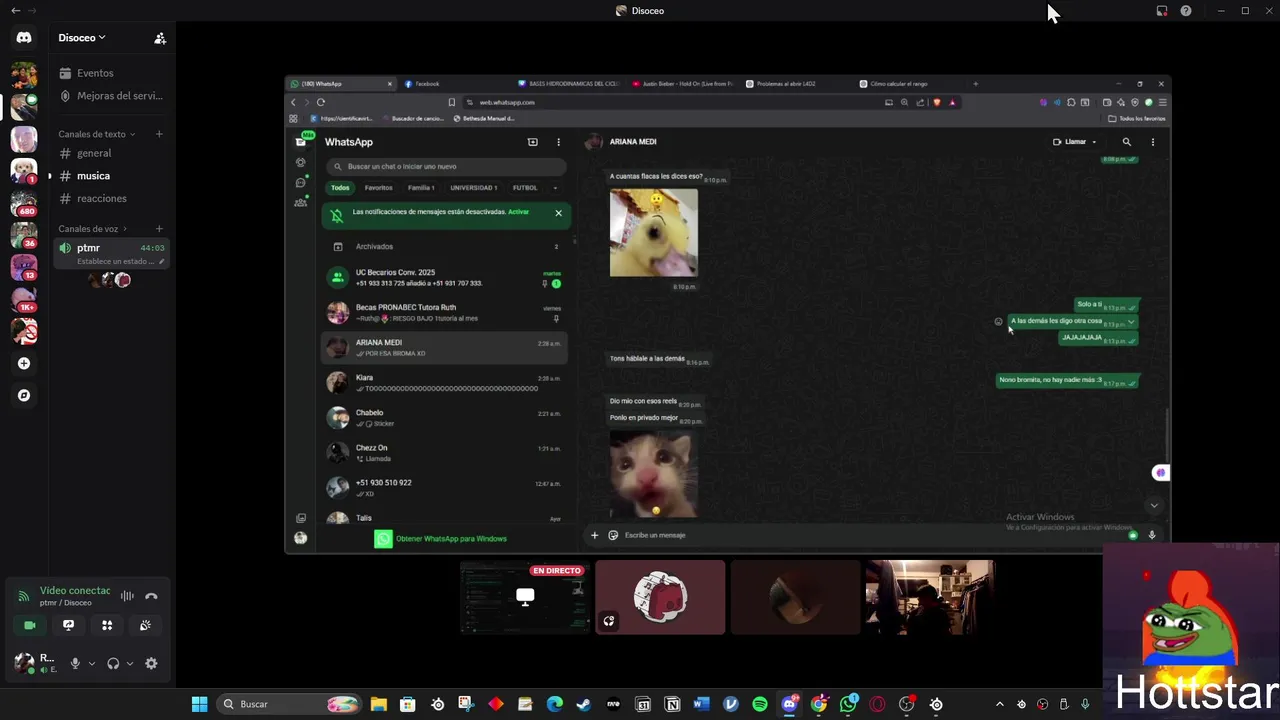Click emoji icon in WhatsApp message bar
Screen dimensions: 1280x720
coord(613,535)
